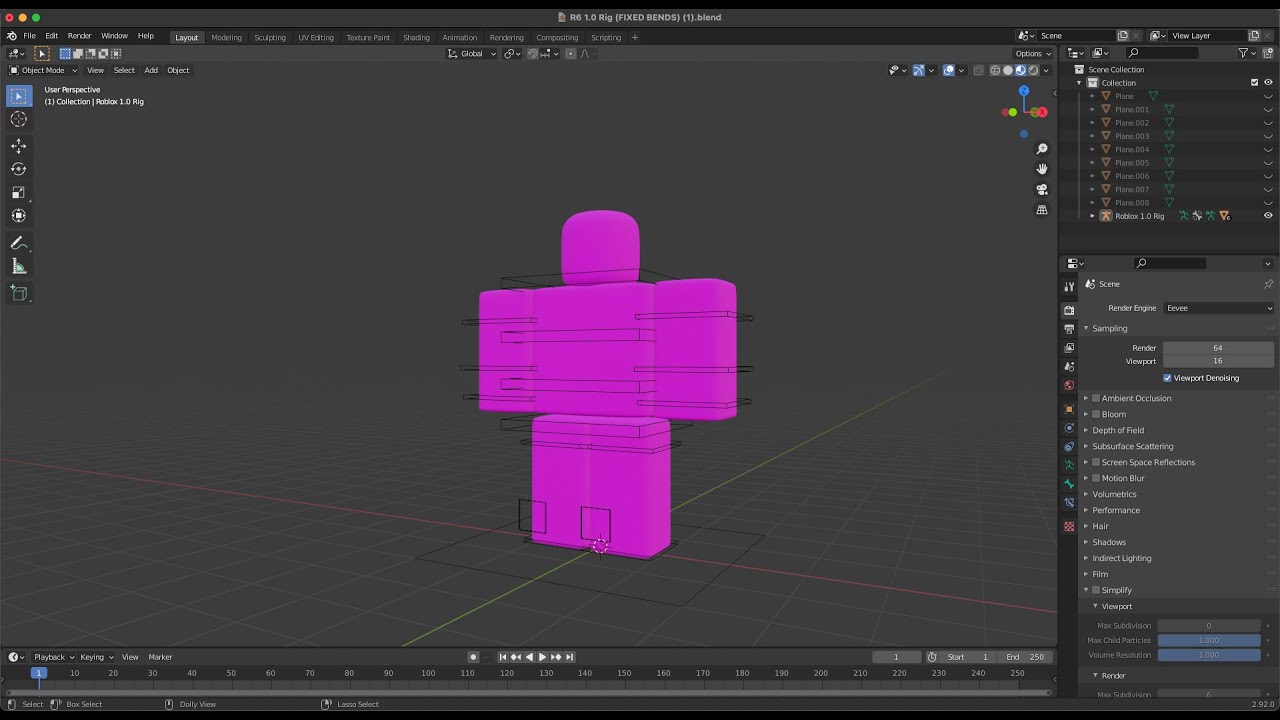
Task: Open the Render Engine dropdown showing Eevee
Action: 1218,308
